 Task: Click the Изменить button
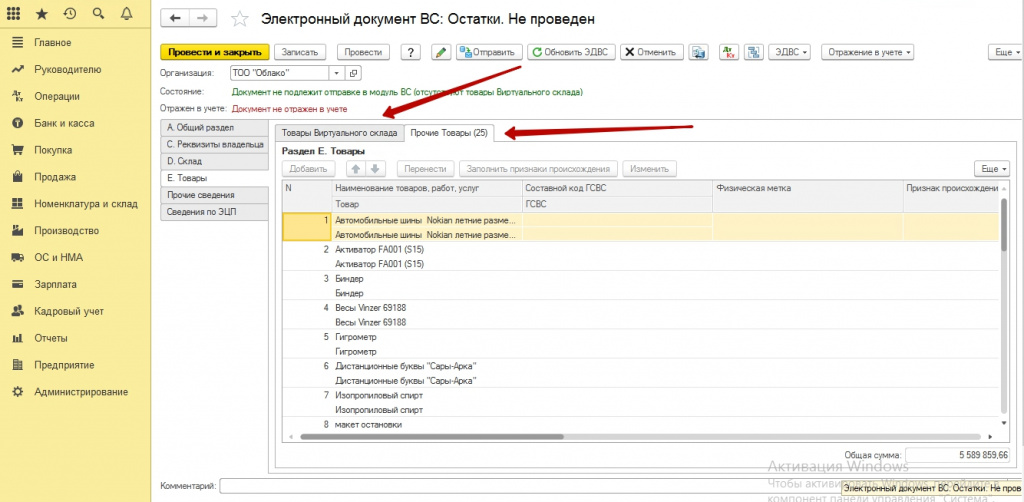[x=649, y=168]
